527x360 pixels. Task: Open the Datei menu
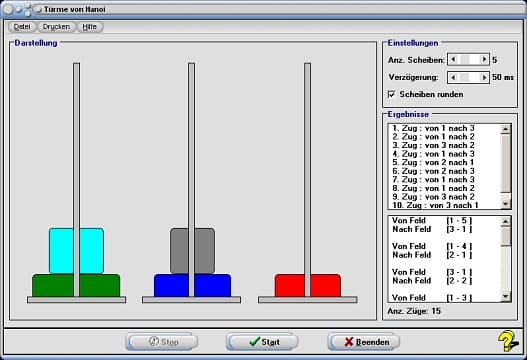coord(22,27)
